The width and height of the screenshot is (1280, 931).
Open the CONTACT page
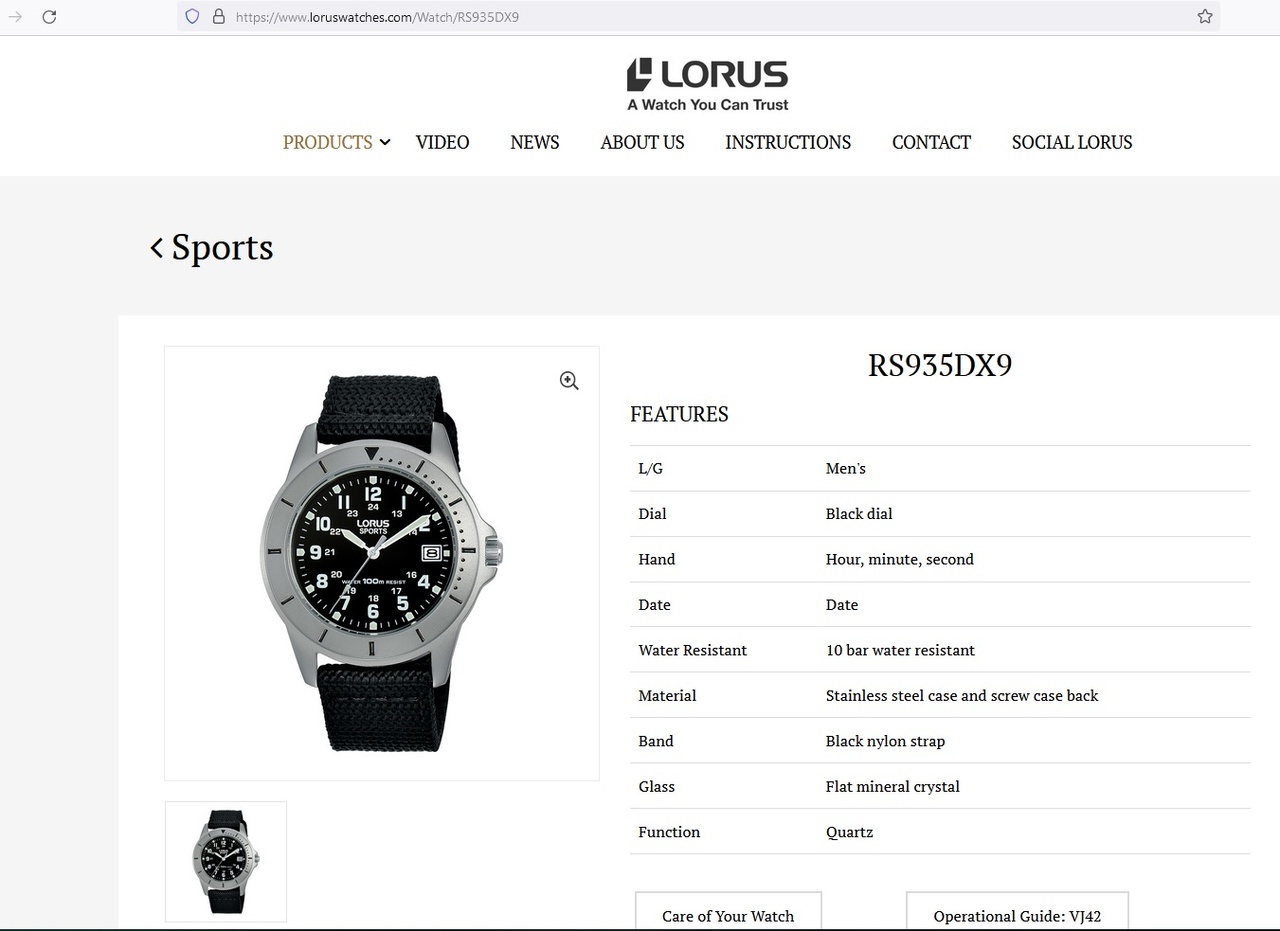[x=931, y=142]
